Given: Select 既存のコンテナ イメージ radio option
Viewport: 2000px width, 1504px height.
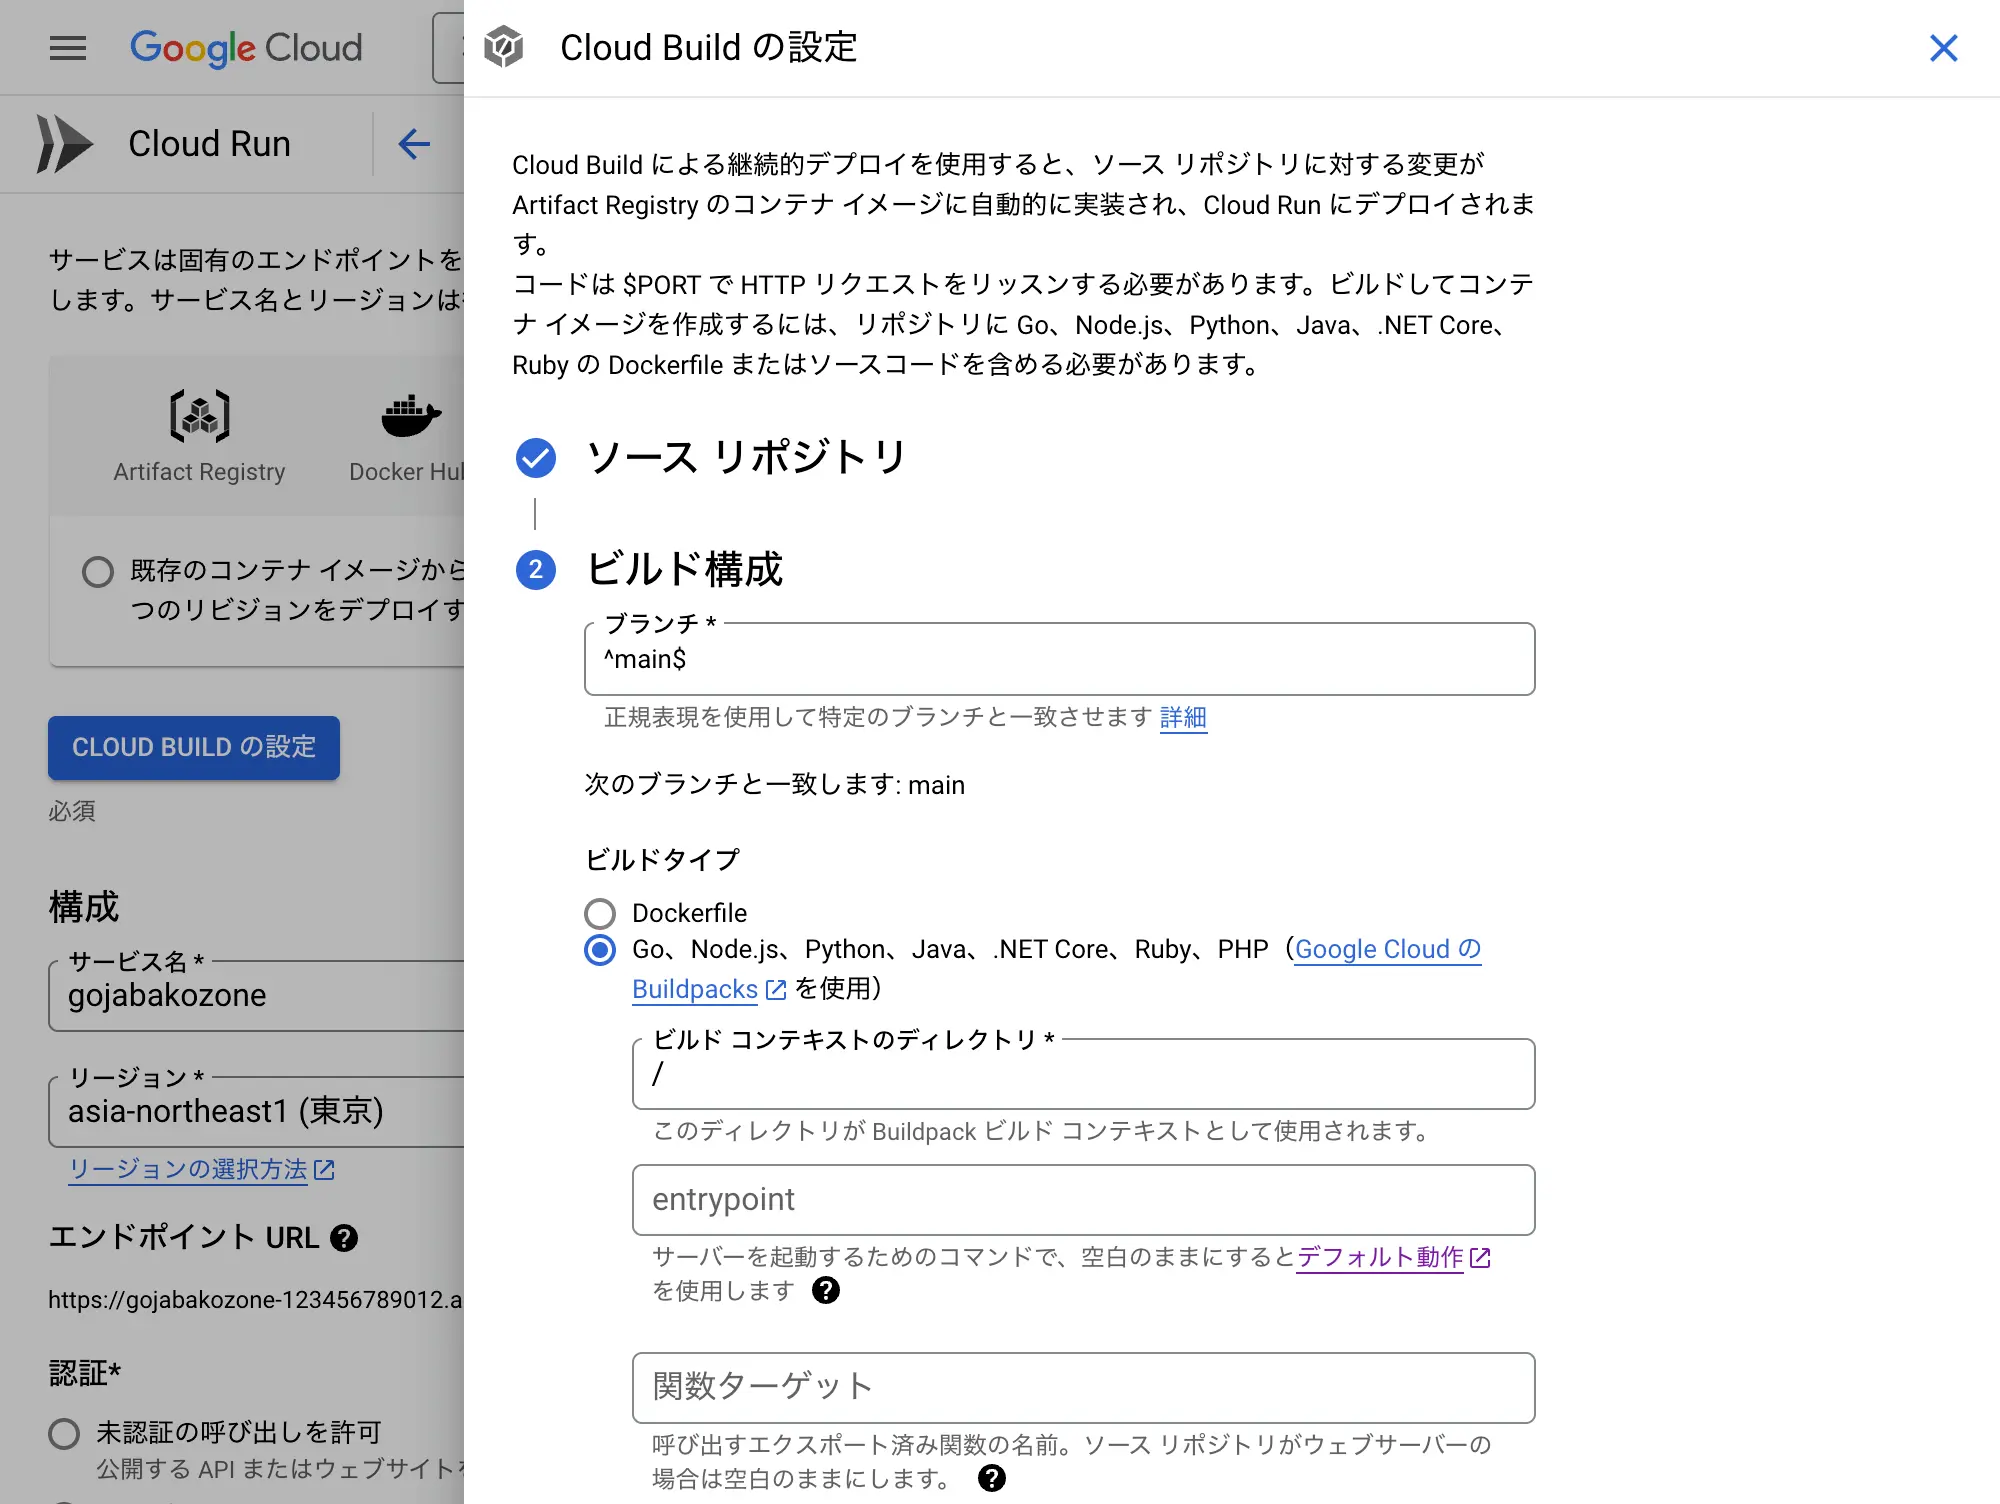Looking at the screenshot, I should (x=98, y=572).
